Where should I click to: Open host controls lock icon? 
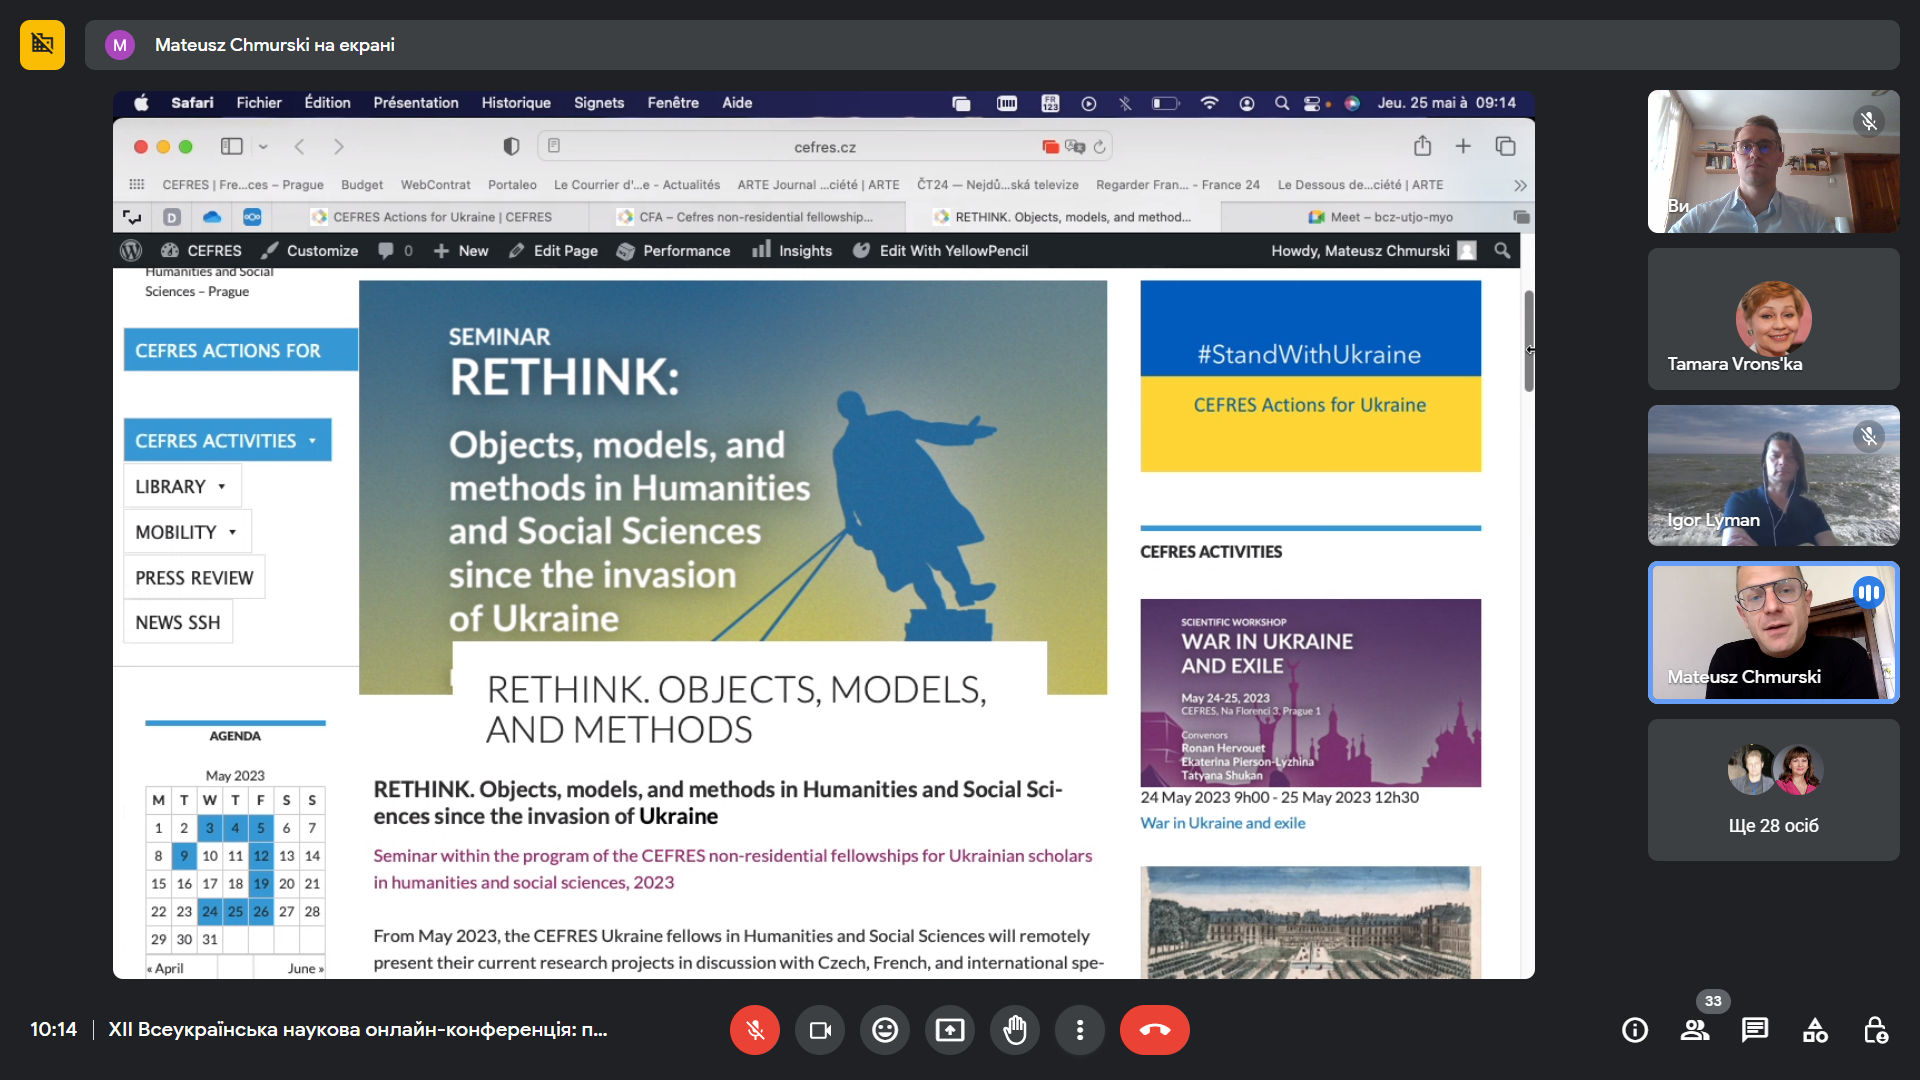coord(1875,1030)
